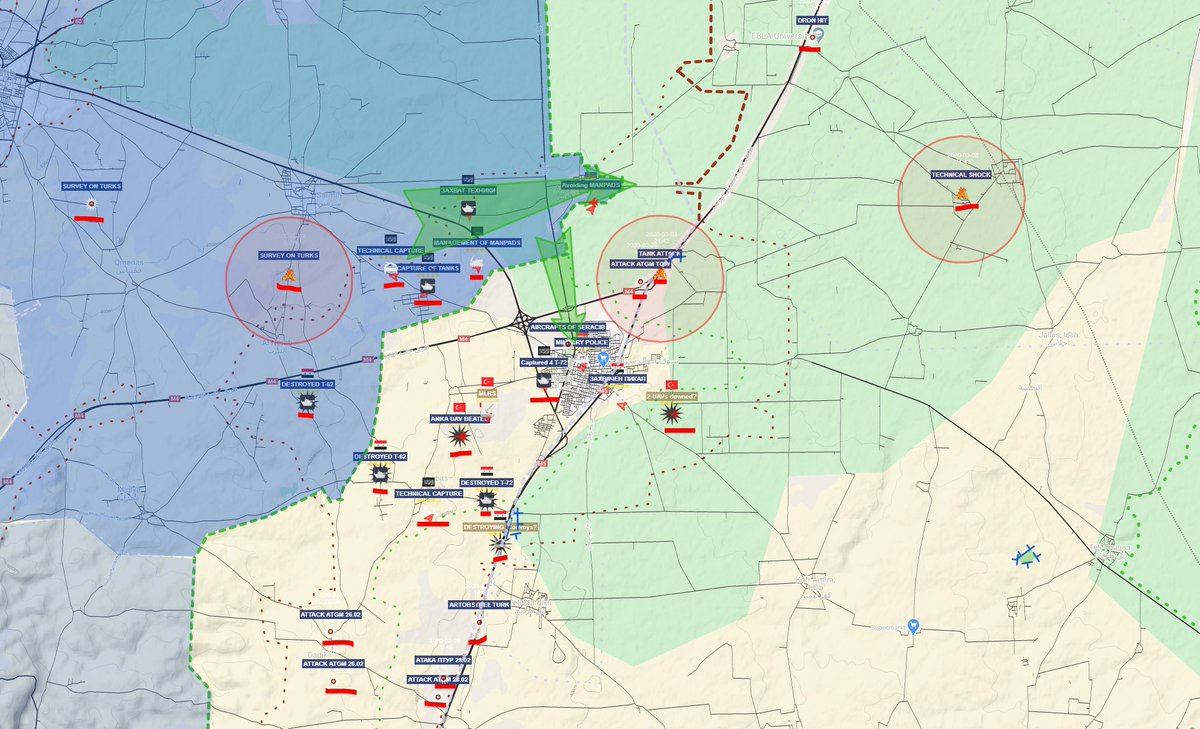The width and height of the screenshot is (1200, 729).
Task: Click the explosion icon below ANKA UAV BEATEN
Action: pyautogui.click(x=459, y=435)
